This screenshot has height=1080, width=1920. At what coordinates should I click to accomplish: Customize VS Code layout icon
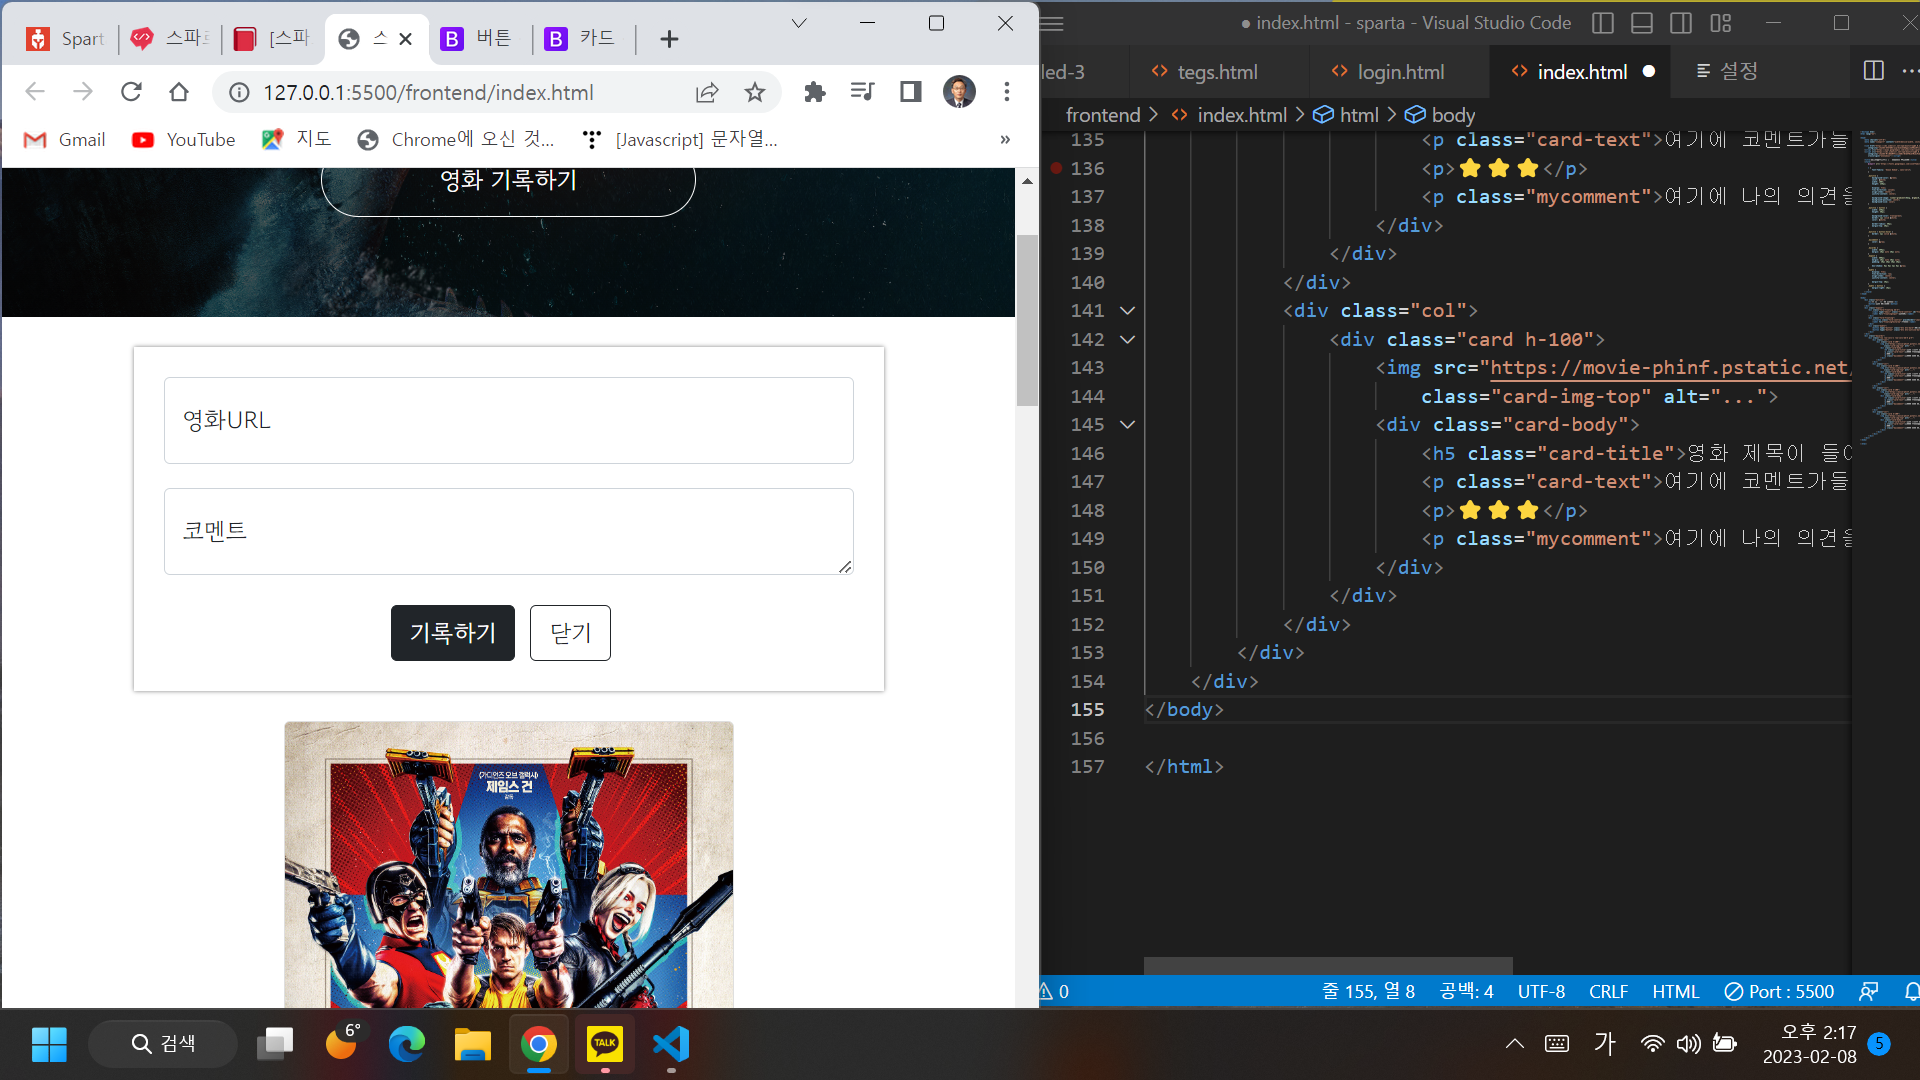[1721, 23]
